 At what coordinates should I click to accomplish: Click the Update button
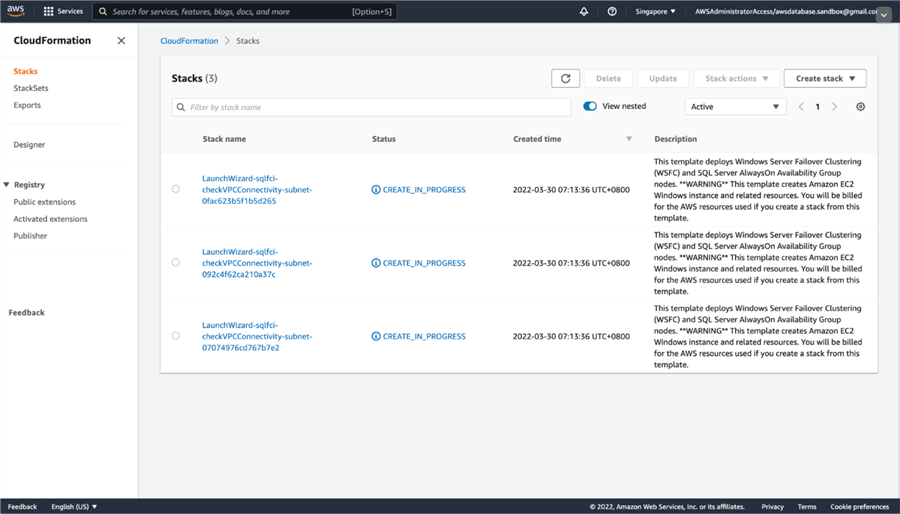tap(663, 79)
